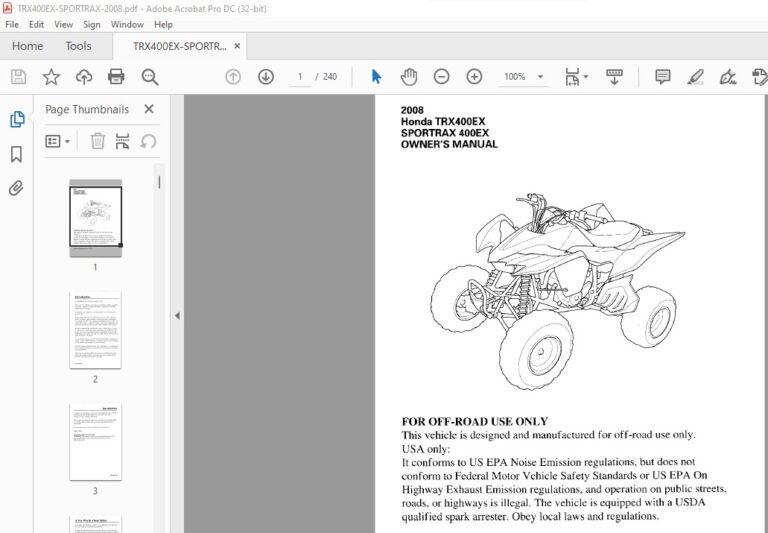Go to next page arrow

(266, 77)
